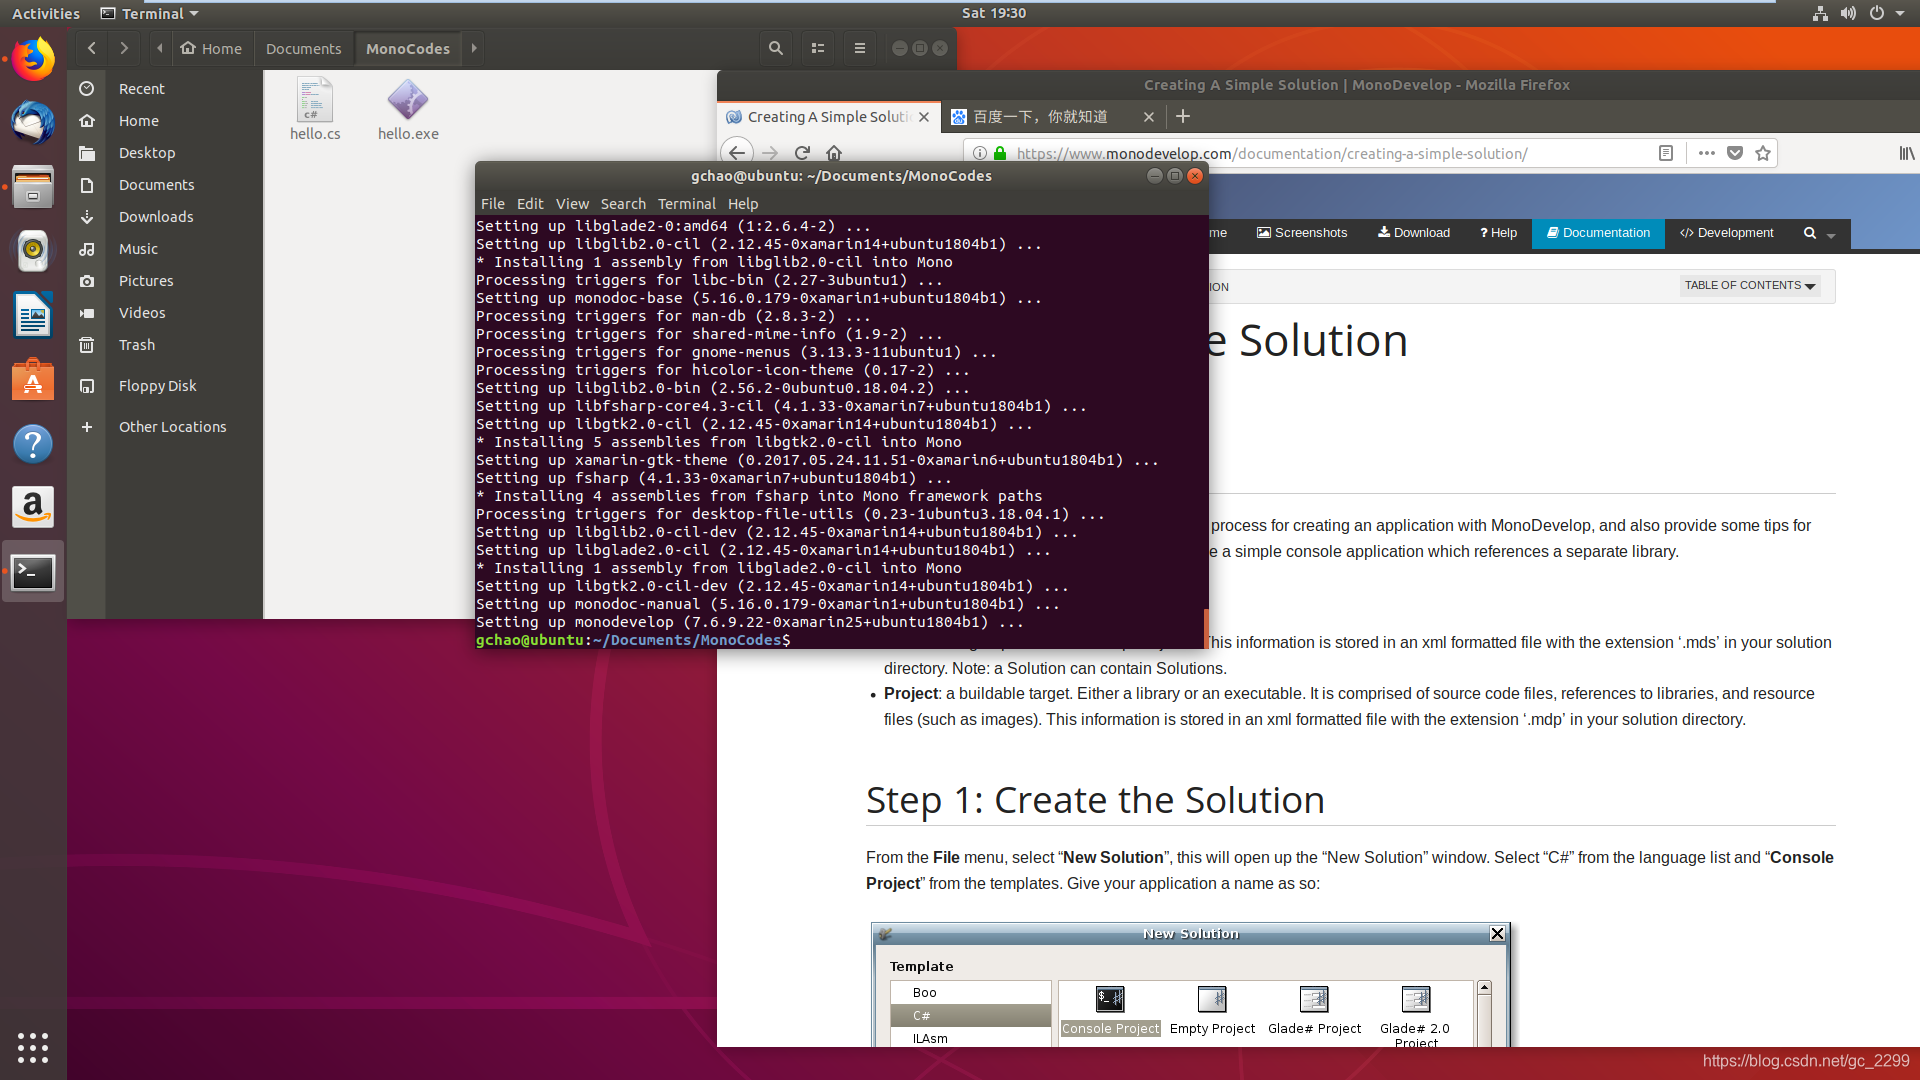The width and height of the screenshot is (1920, 1080).
Task: Open hello.cs file icon
Action: [315, 102]
